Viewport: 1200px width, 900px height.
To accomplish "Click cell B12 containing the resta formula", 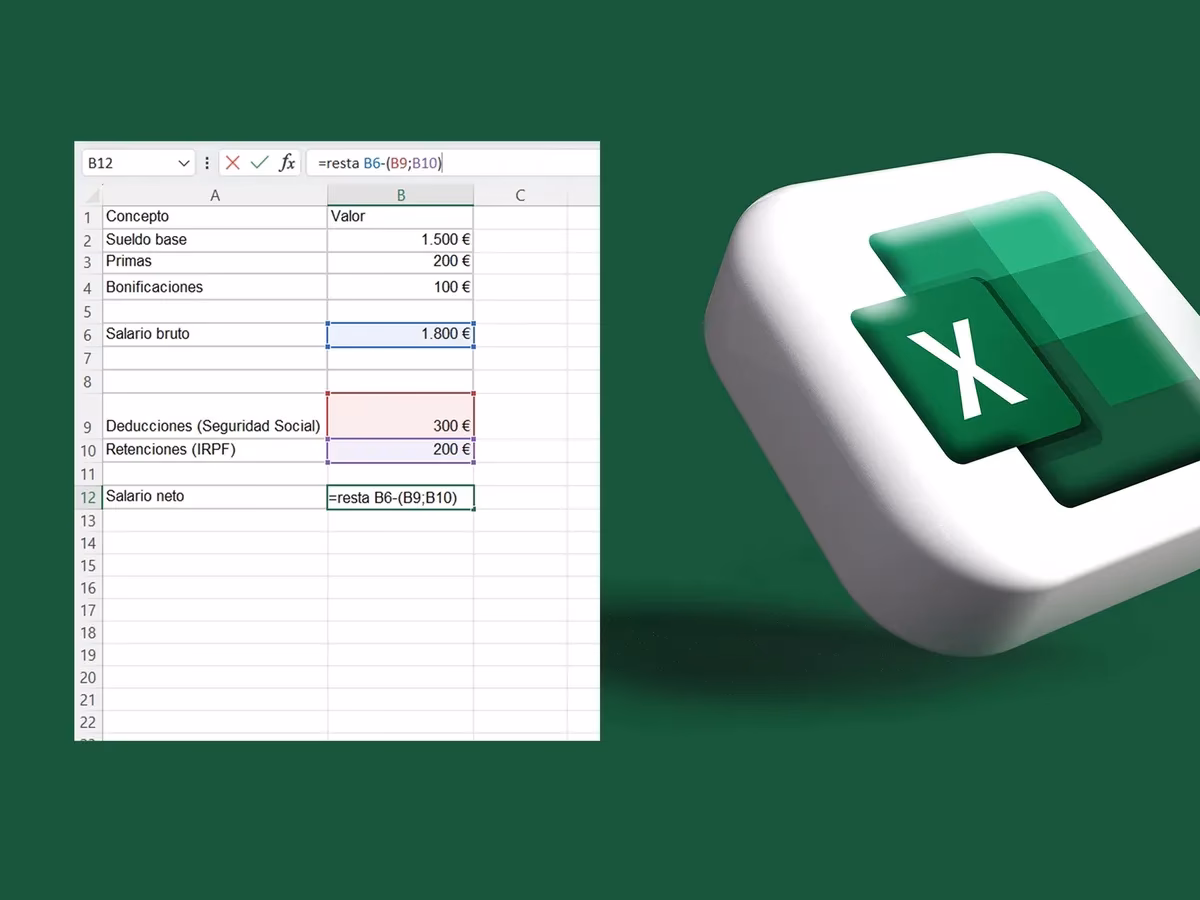I will click(x=401, y=498).
